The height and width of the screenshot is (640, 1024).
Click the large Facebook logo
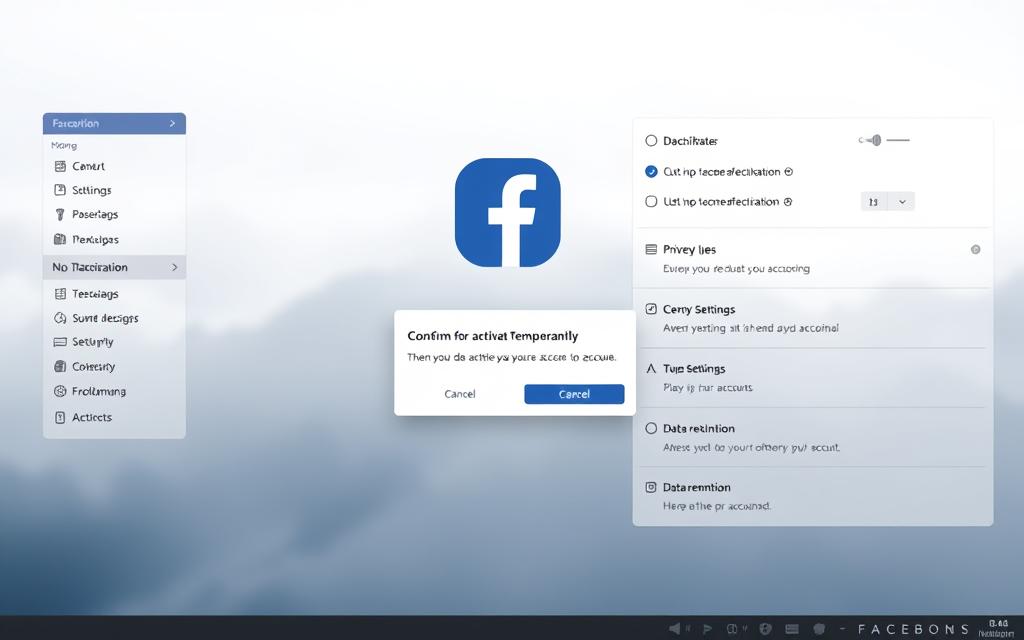pos(507,212)
